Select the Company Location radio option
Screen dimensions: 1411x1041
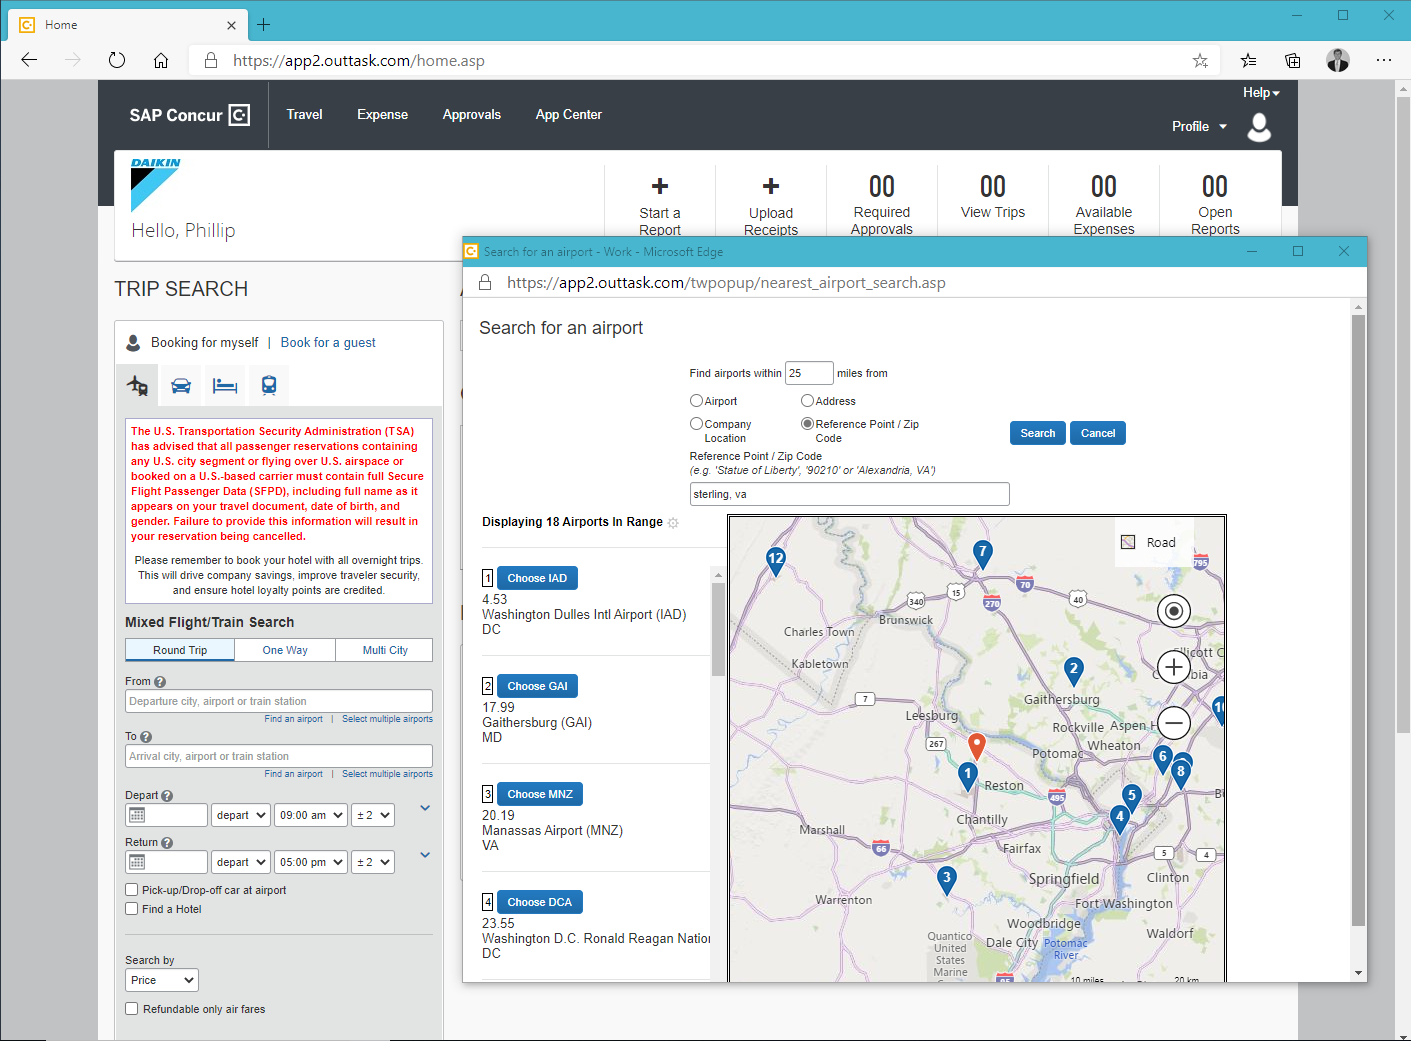[x=696, y=424]
